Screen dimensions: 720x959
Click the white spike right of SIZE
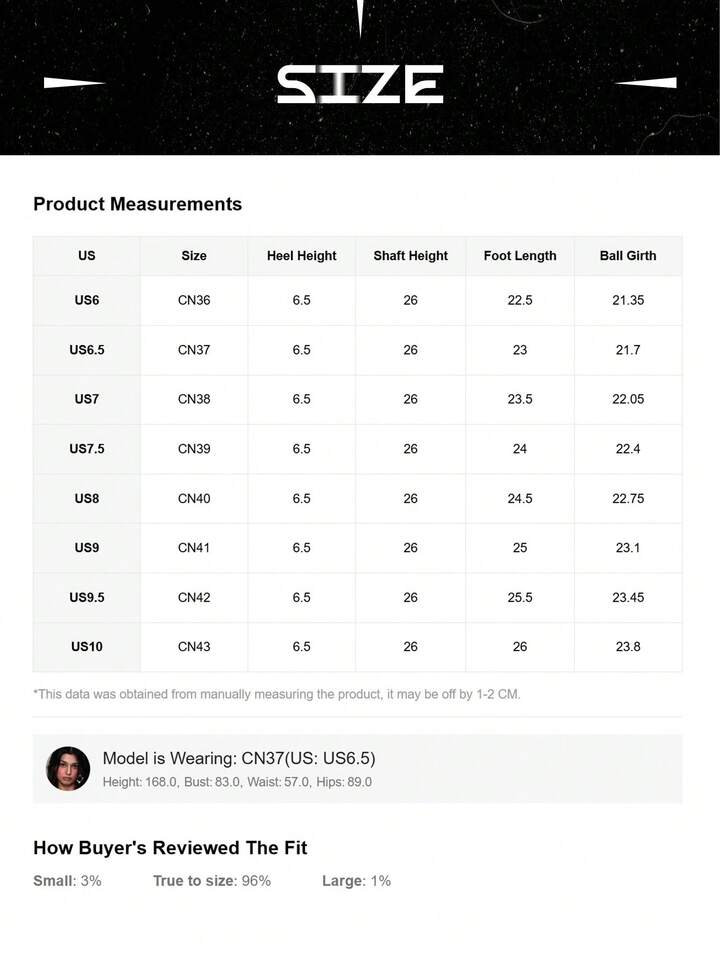click(x=645, y=83)
